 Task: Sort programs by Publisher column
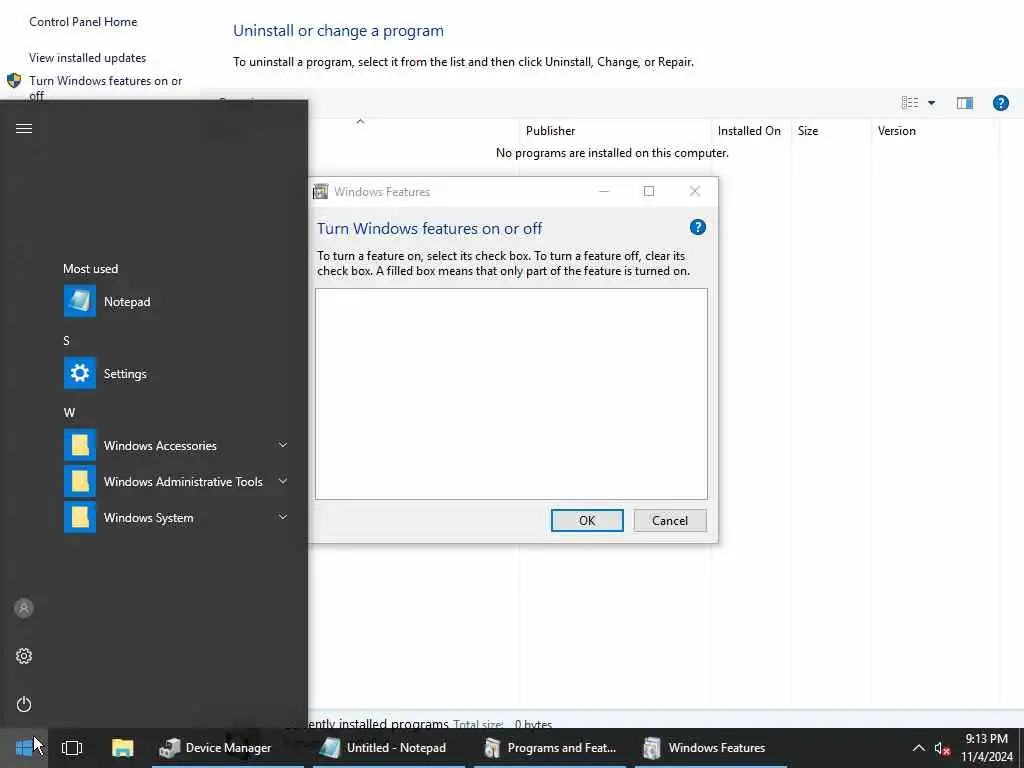coord(615,131)
